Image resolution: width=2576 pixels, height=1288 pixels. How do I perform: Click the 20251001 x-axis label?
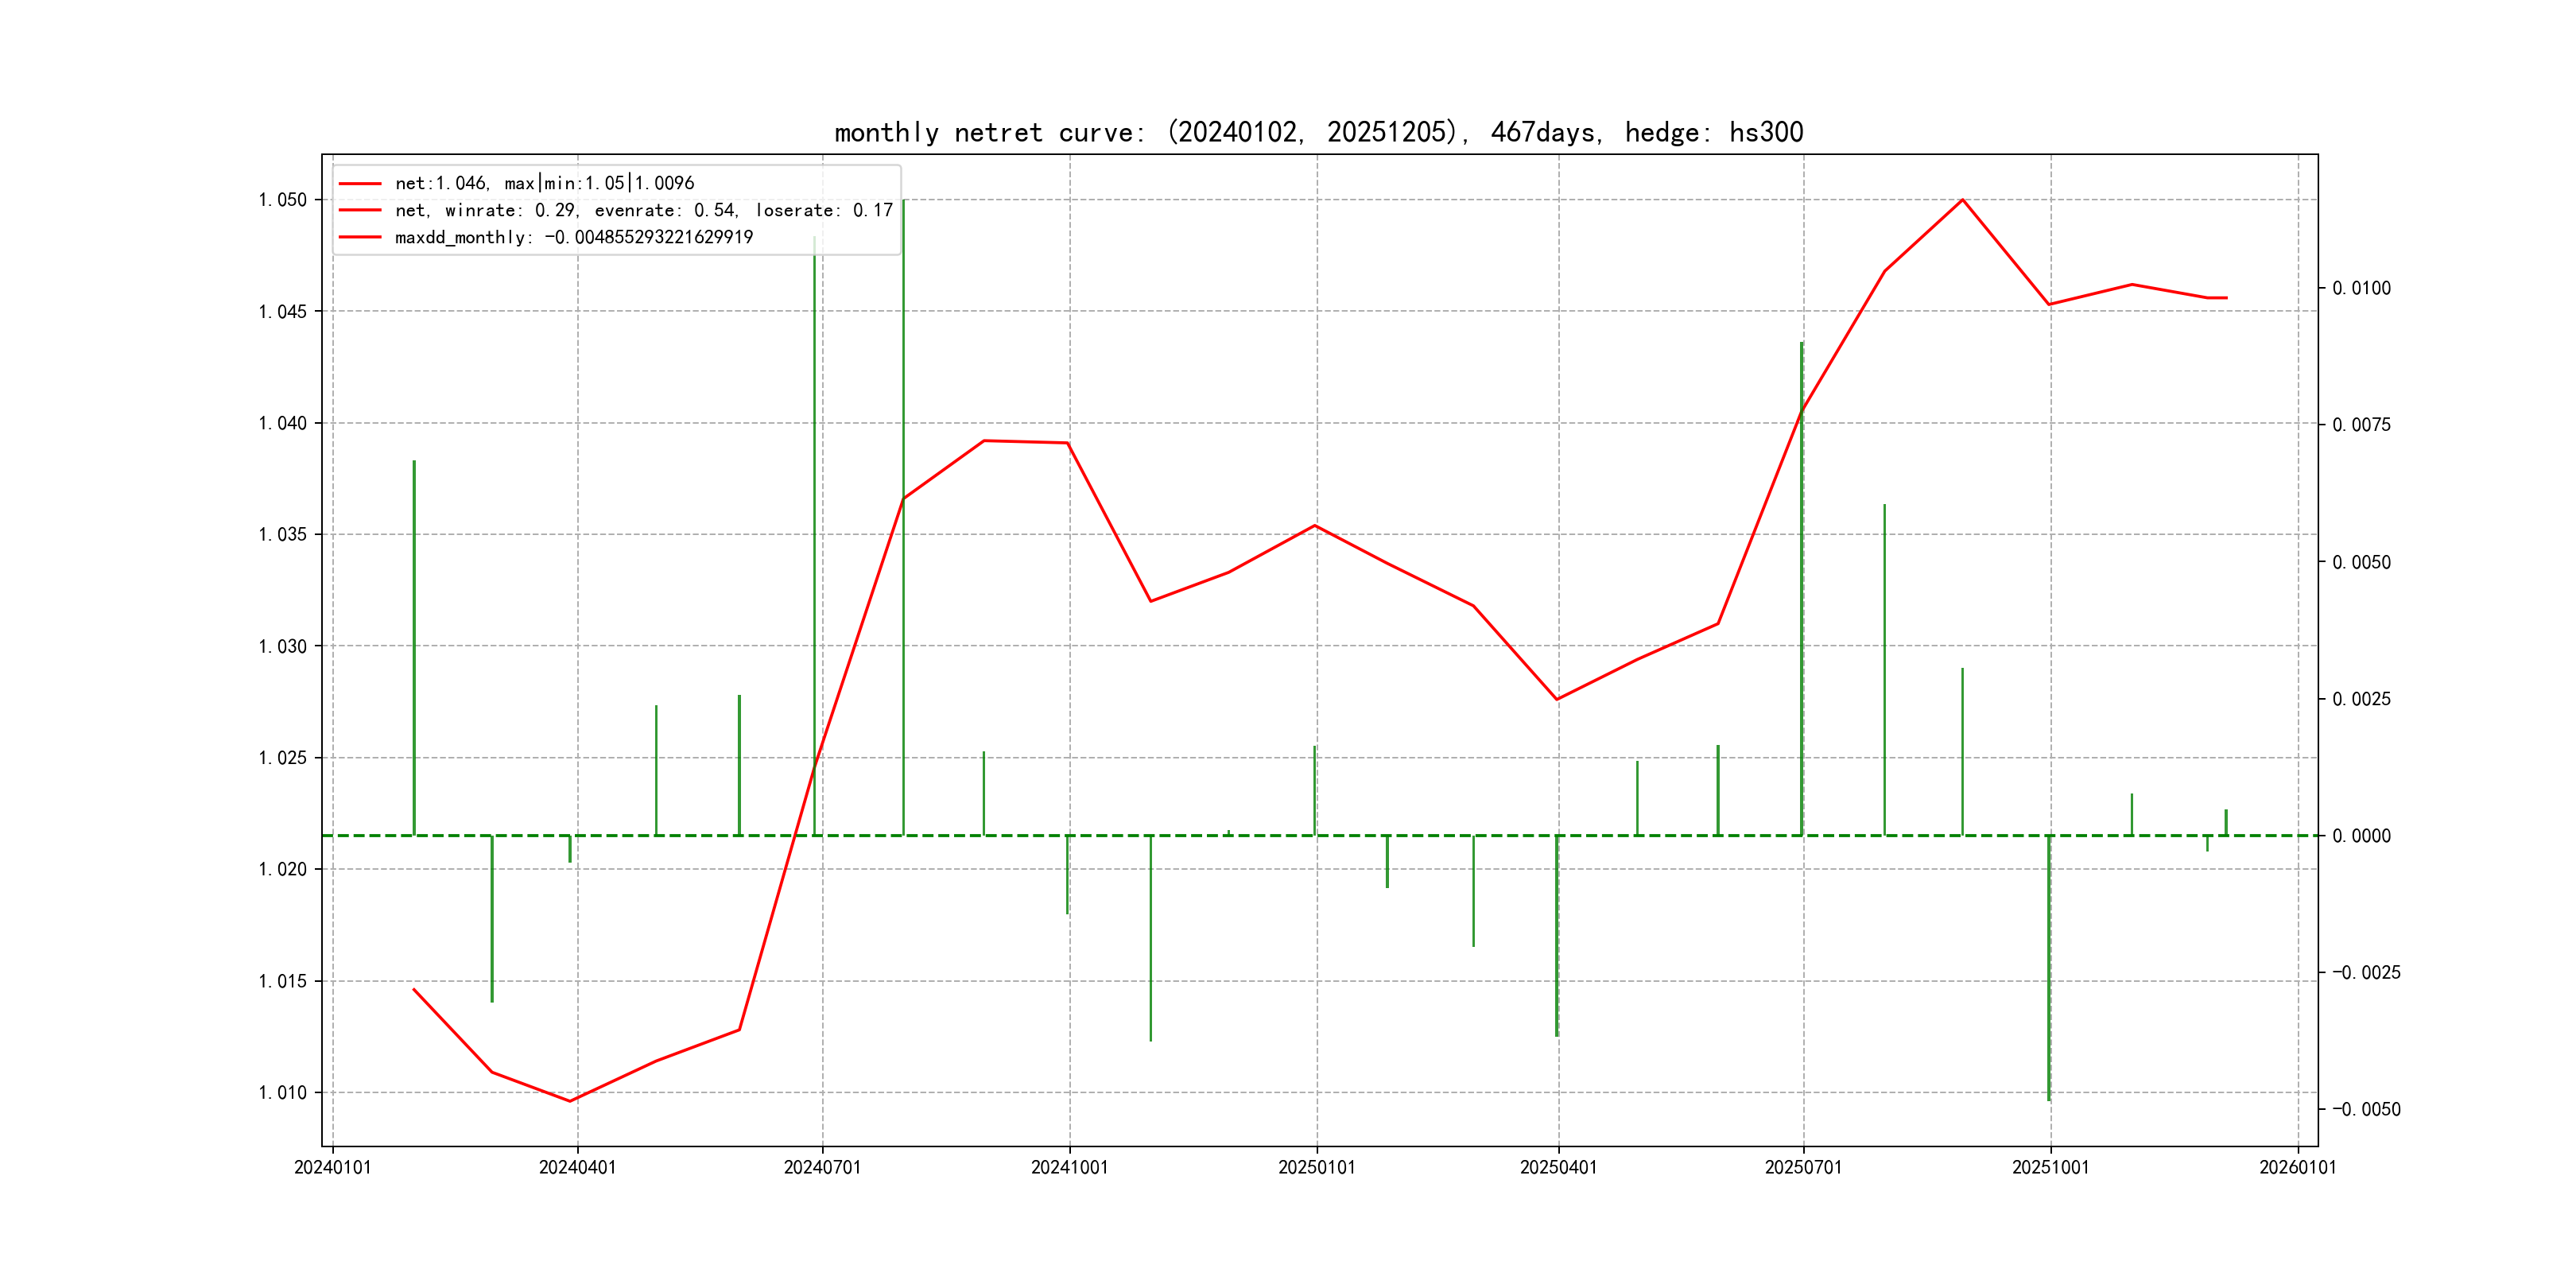(2050, 1167)
